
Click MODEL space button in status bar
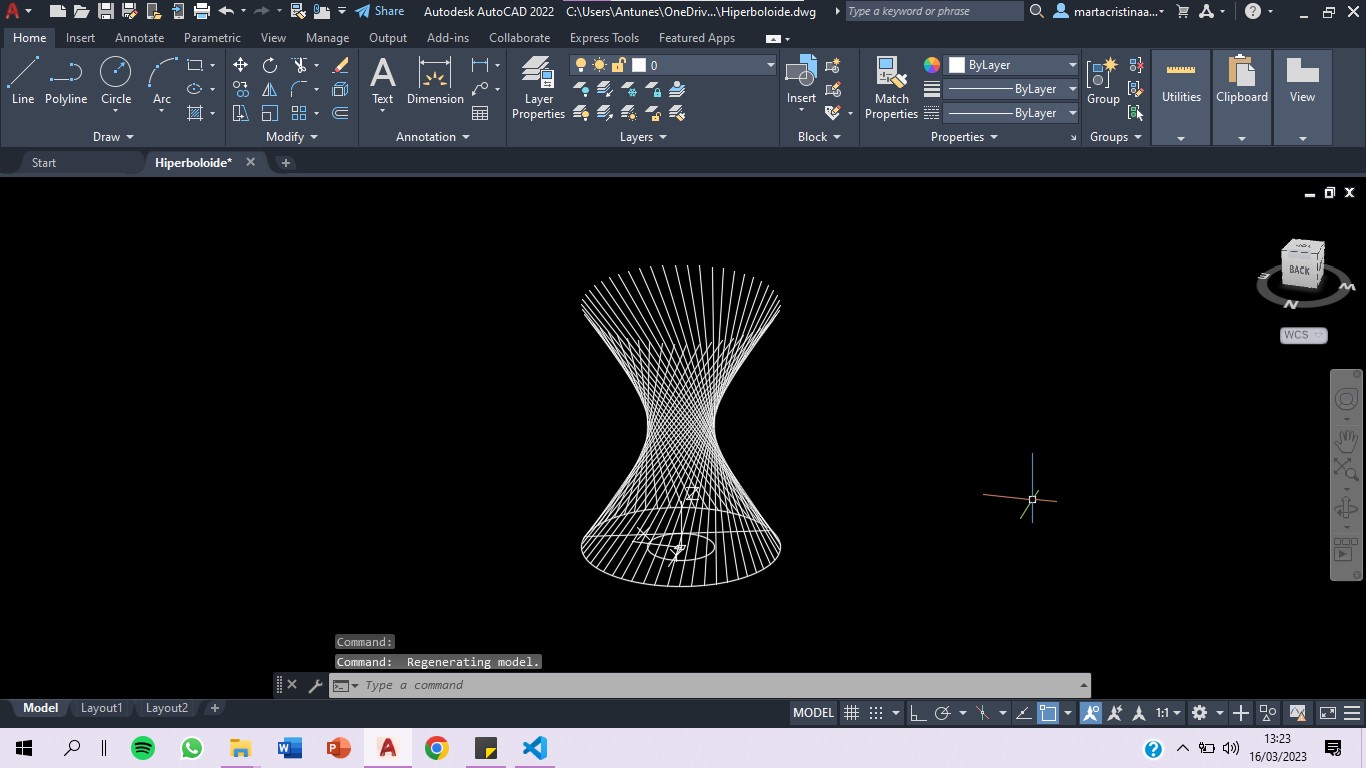813,713
